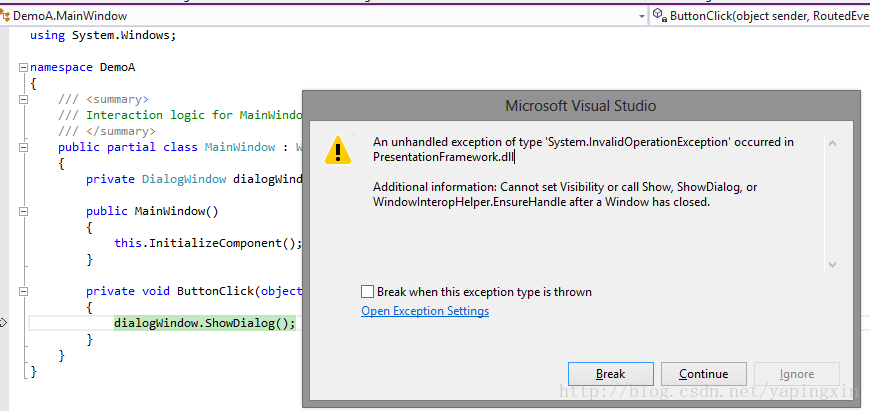Collapse the summary comment region
Viewport: 870px width, 411px height.
[x=23, y=100]
